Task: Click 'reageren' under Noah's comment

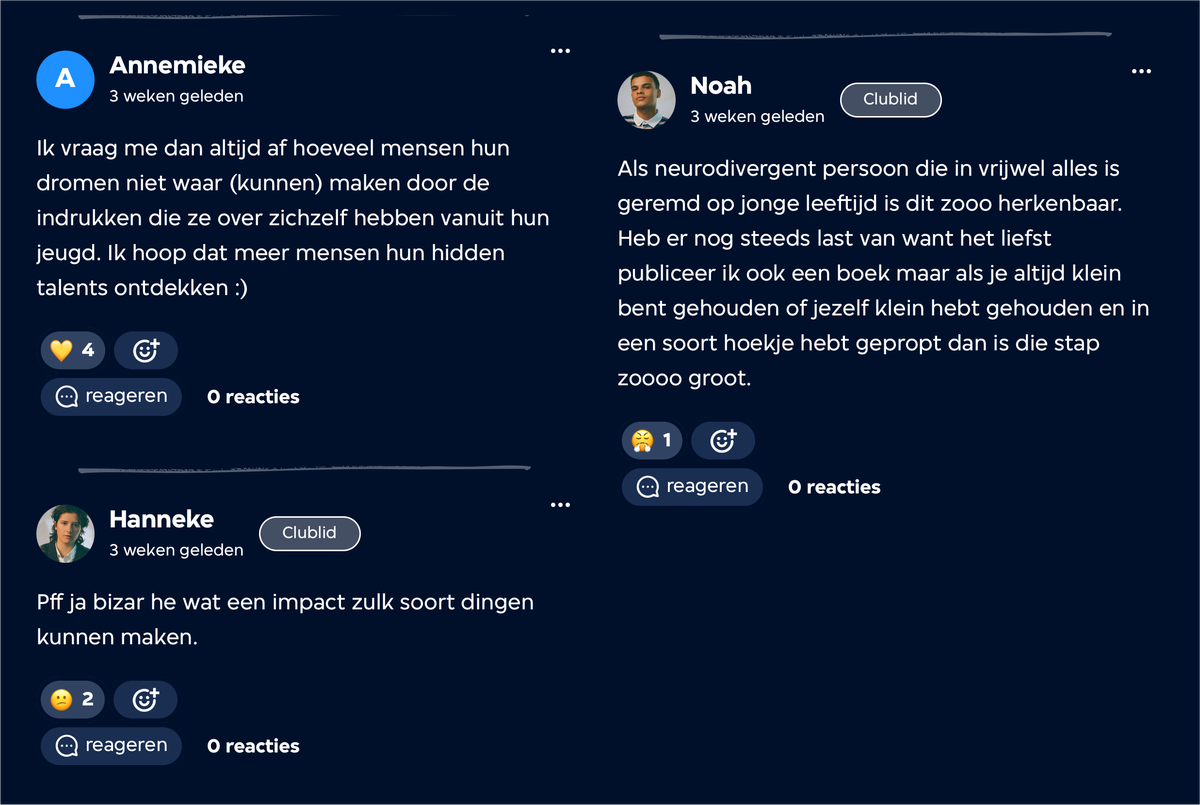Action: click(692, 486)
